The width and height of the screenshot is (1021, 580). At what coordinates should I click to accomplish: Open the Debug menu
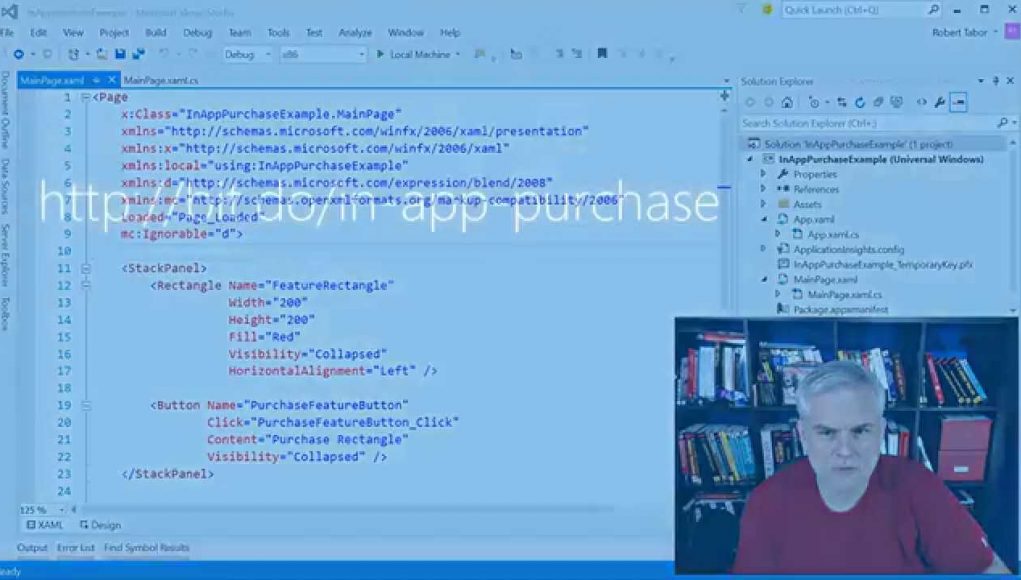coord(197,33)
